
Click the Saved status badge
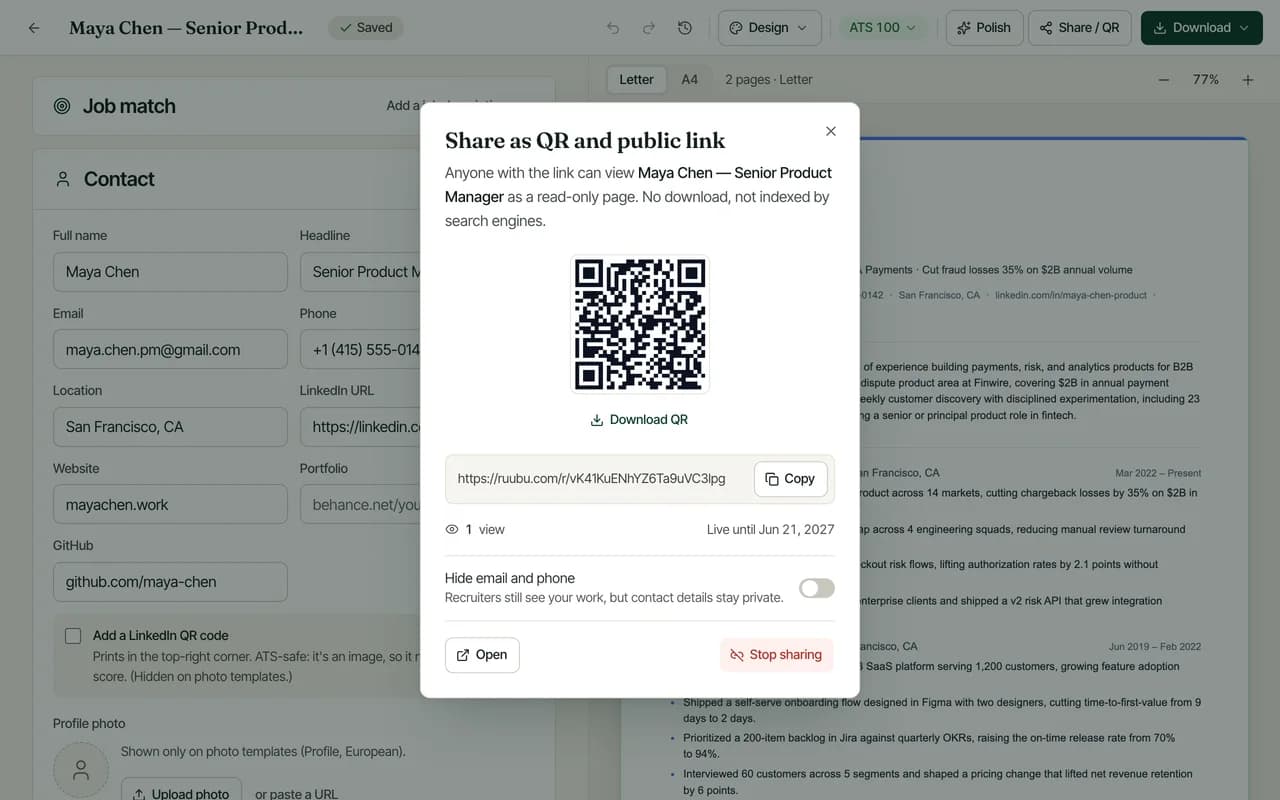365,28
